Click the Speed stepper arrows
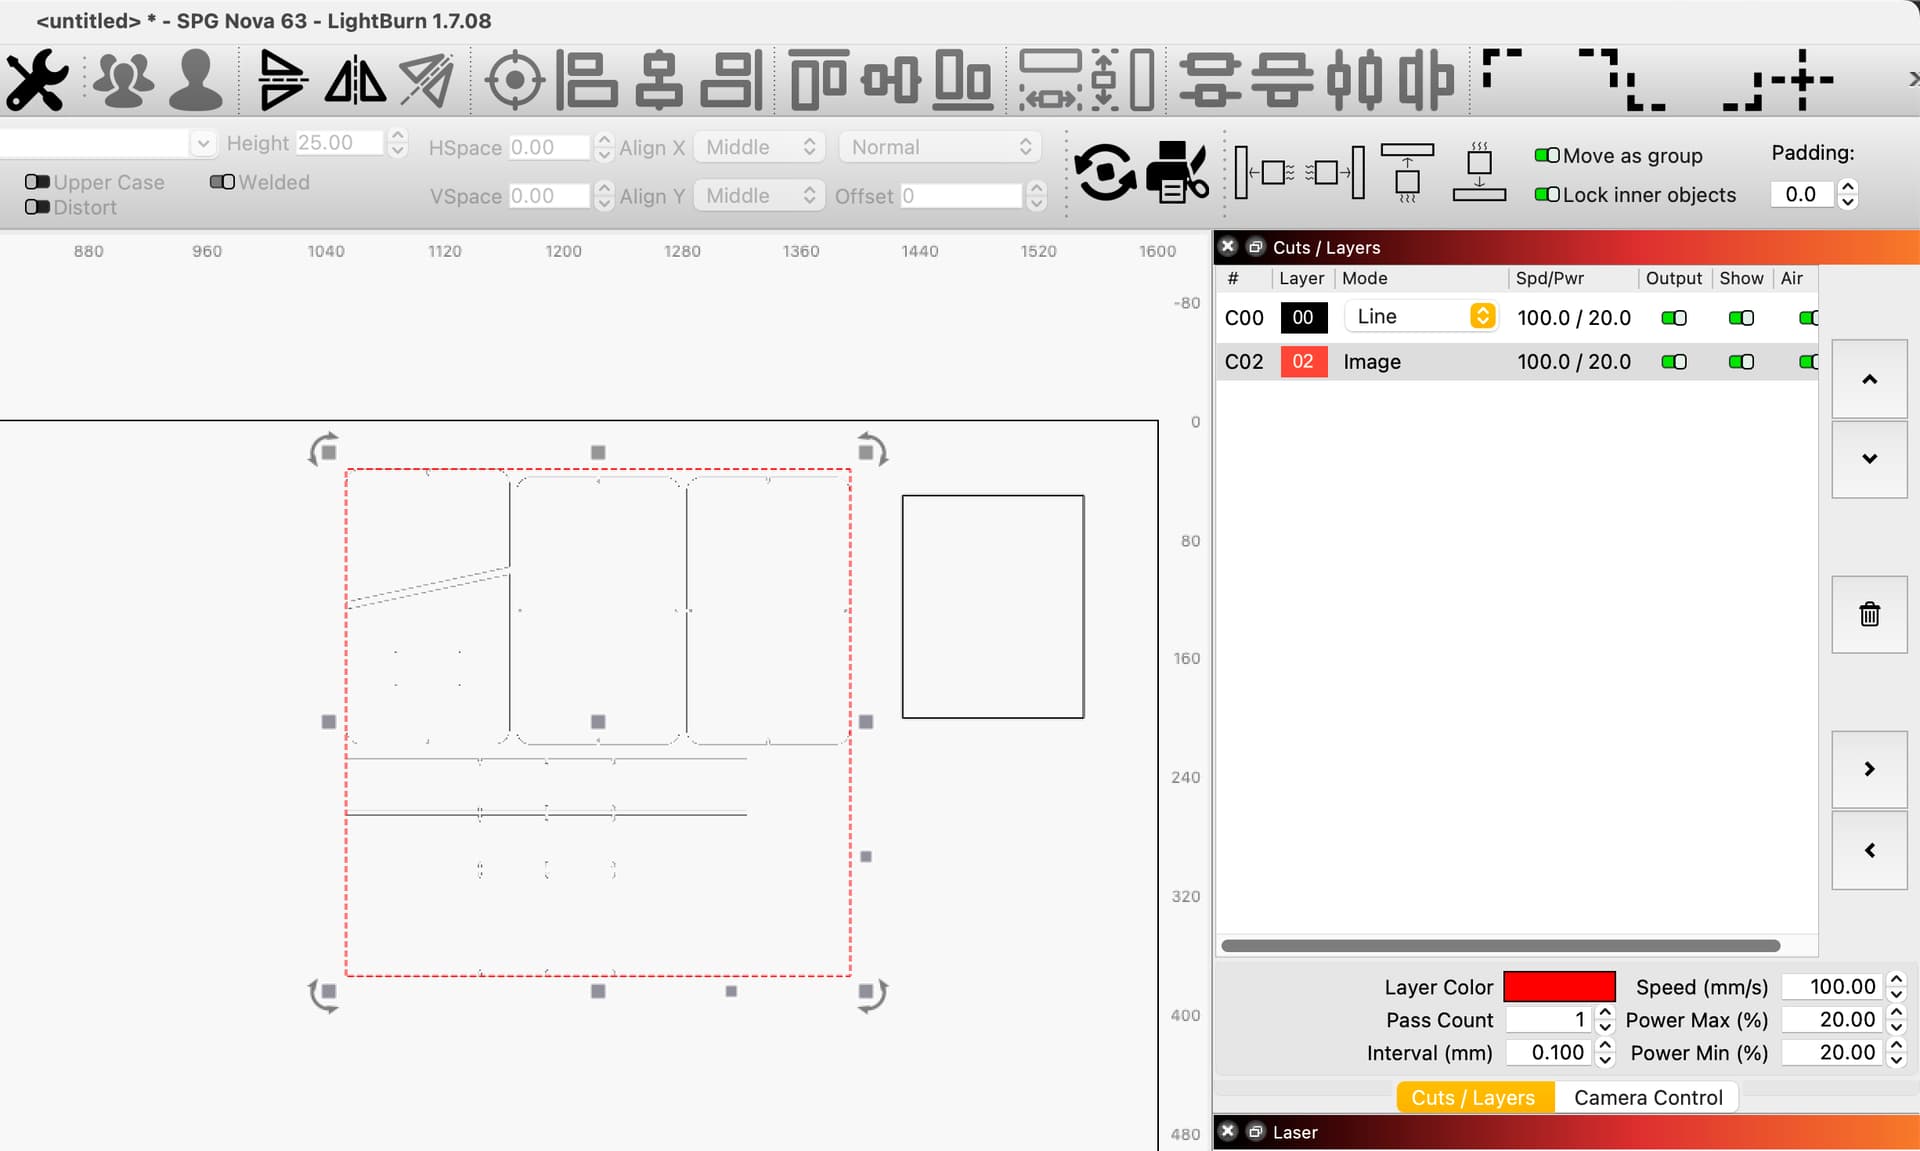This screenshot has width=1920, height=1151. pyautogui.click(x=1896, y=987)
